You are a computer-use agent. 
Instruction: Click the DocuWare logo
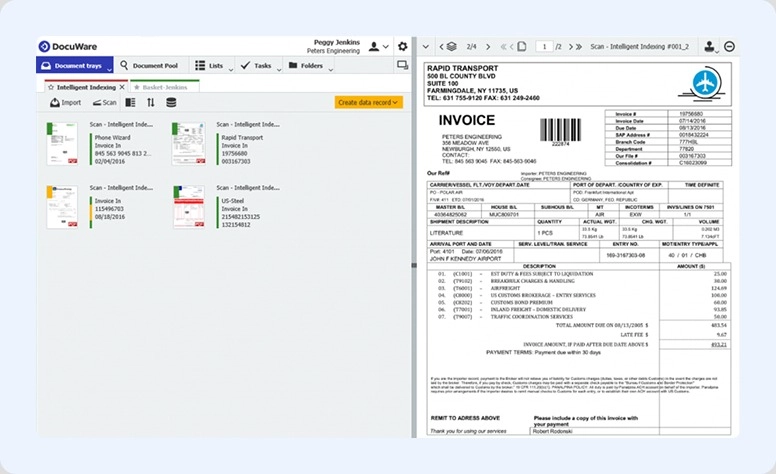coord(68,47)
